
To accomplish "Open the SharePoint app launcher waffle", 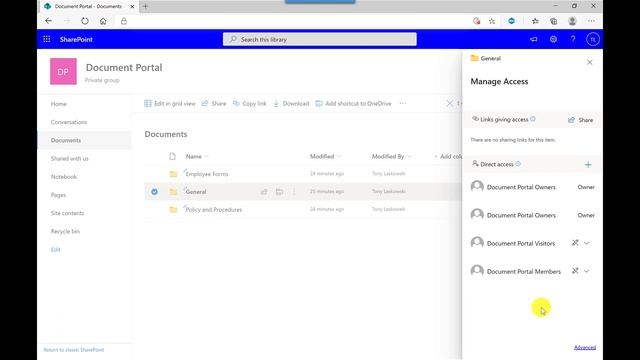I will coord(47,39).
